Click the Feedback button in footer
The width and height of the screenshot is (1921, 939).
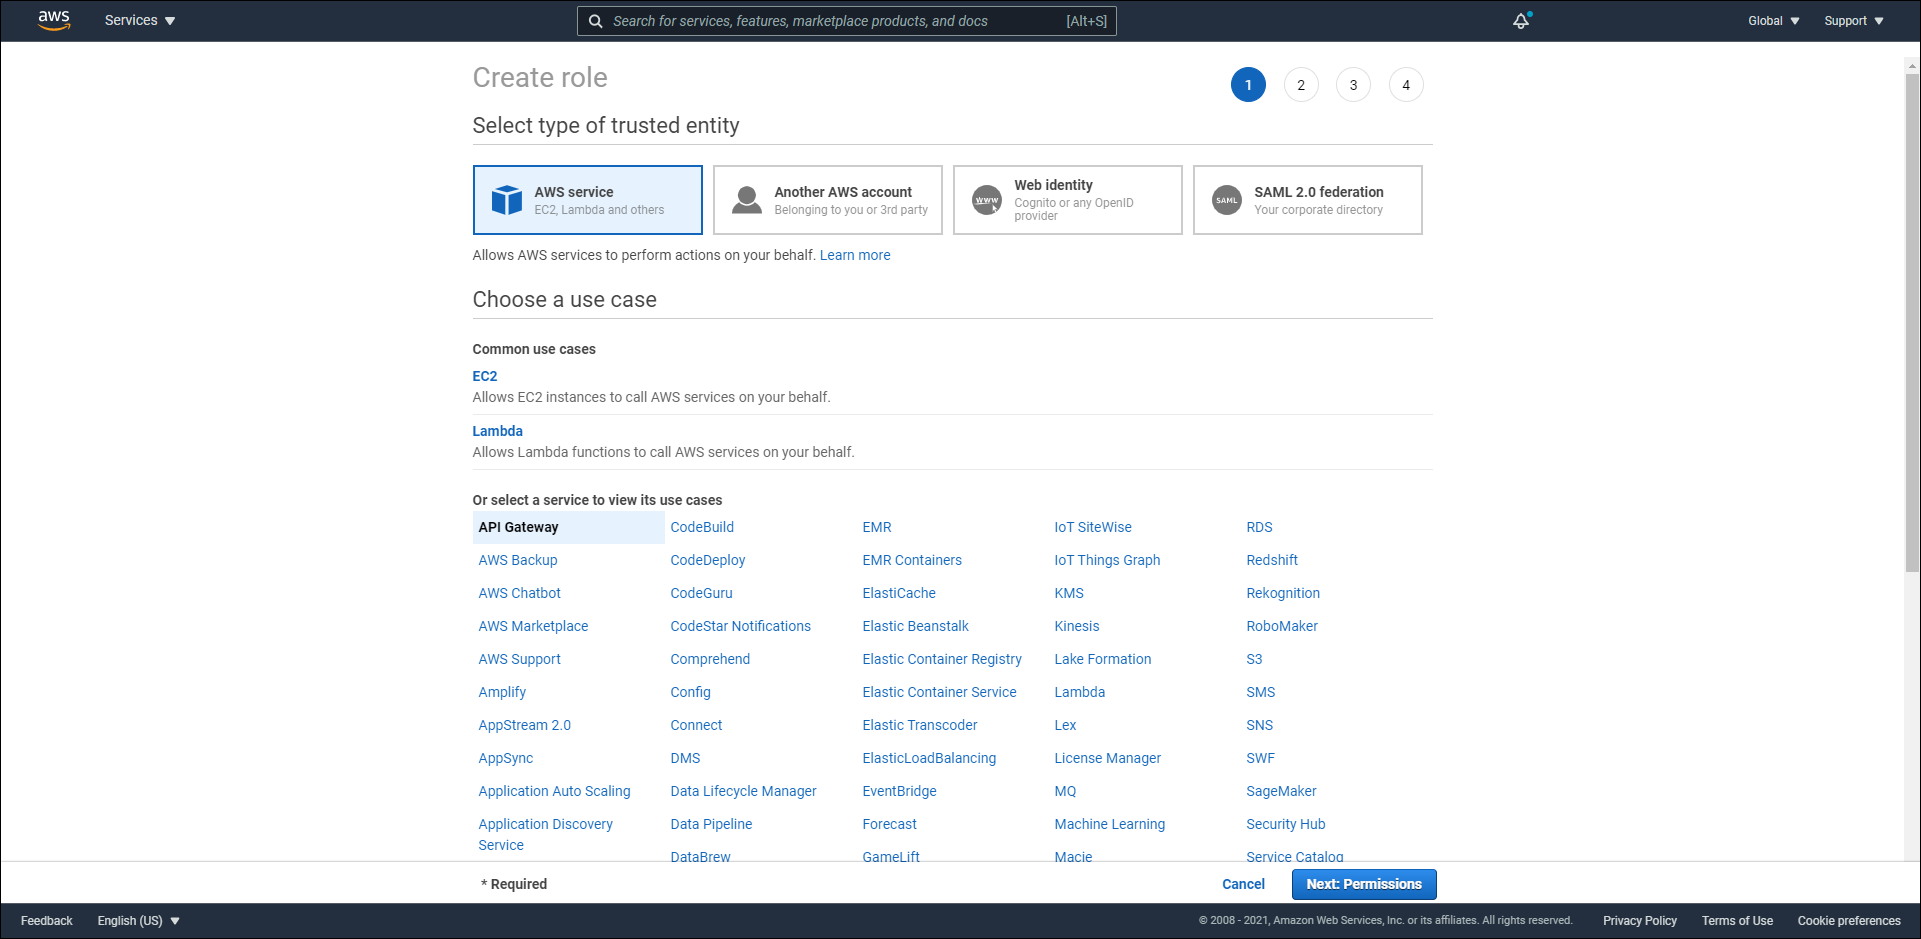pyautogui.click(x=47, y=920)
